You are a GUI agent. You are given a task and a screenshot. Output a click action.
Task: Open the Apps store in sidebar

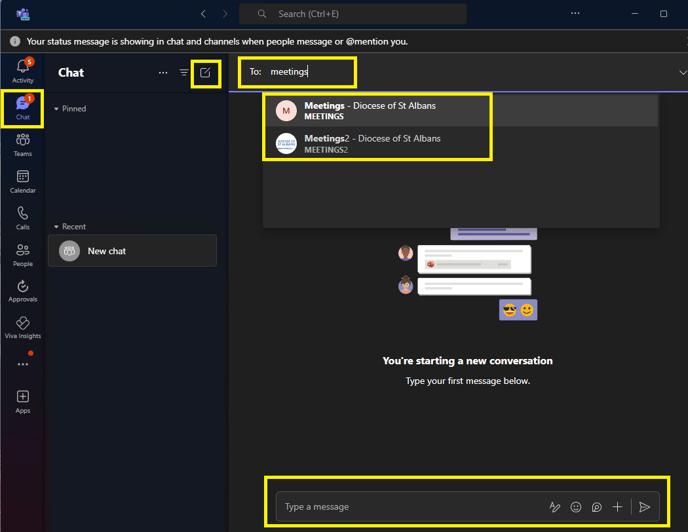click(22, 402)
